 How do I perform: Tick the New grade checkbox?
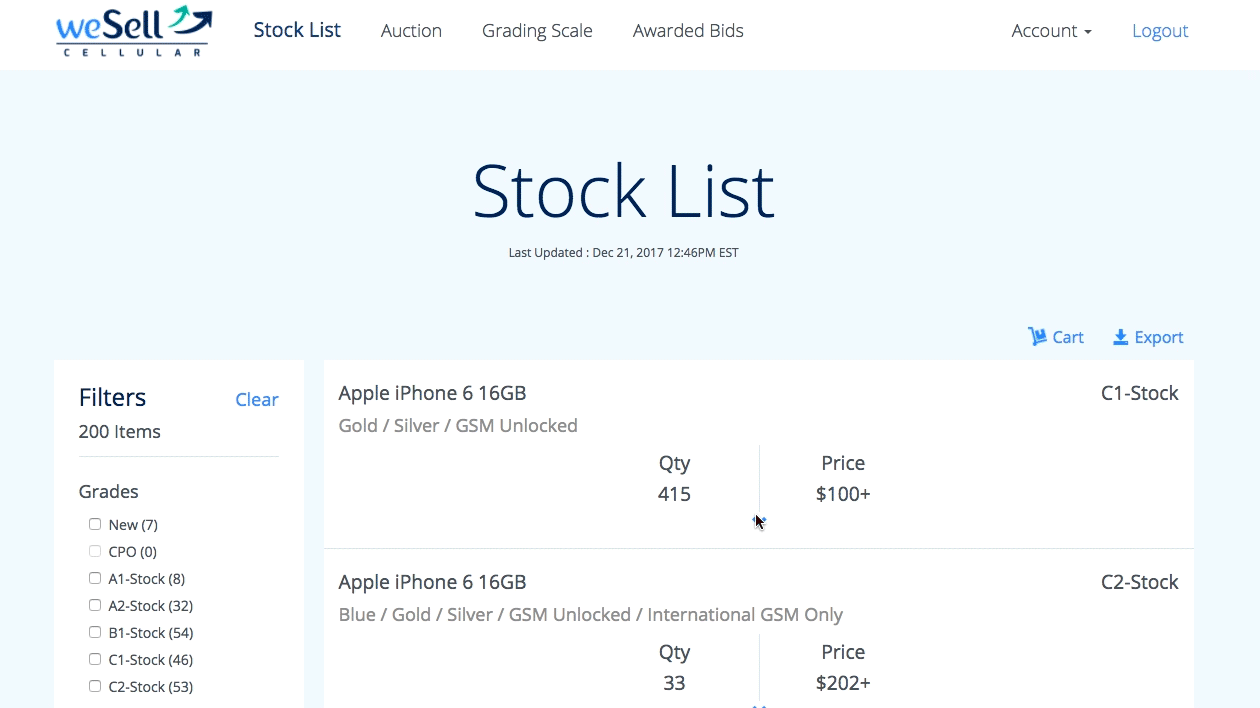click(95, 524)
